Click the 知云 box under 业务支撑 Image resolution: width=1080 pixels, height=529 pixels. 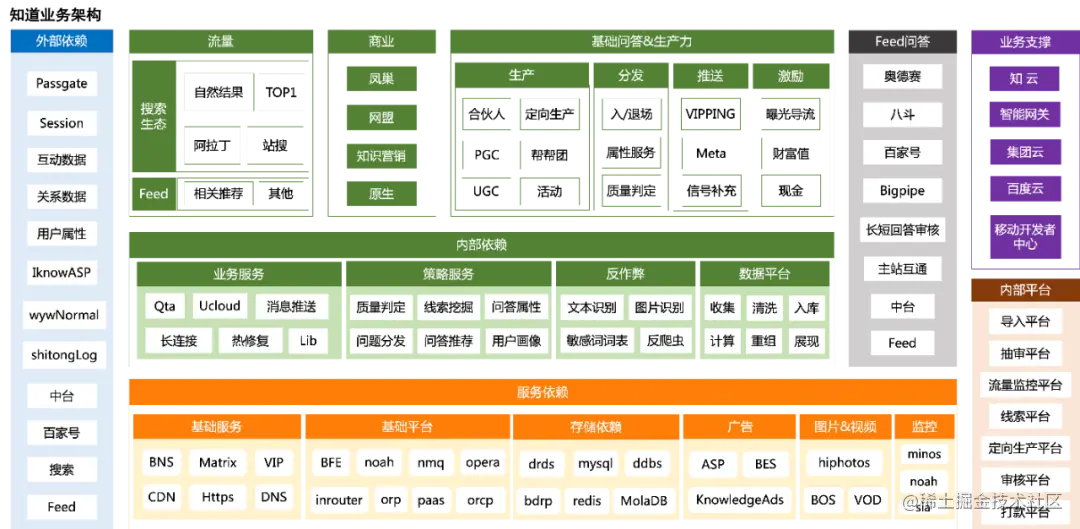coord(1025,79)
